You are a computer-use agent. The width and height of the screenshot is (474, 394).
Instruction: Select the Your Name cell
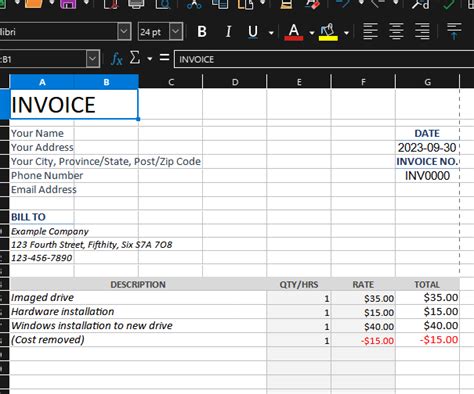point(42,133)
